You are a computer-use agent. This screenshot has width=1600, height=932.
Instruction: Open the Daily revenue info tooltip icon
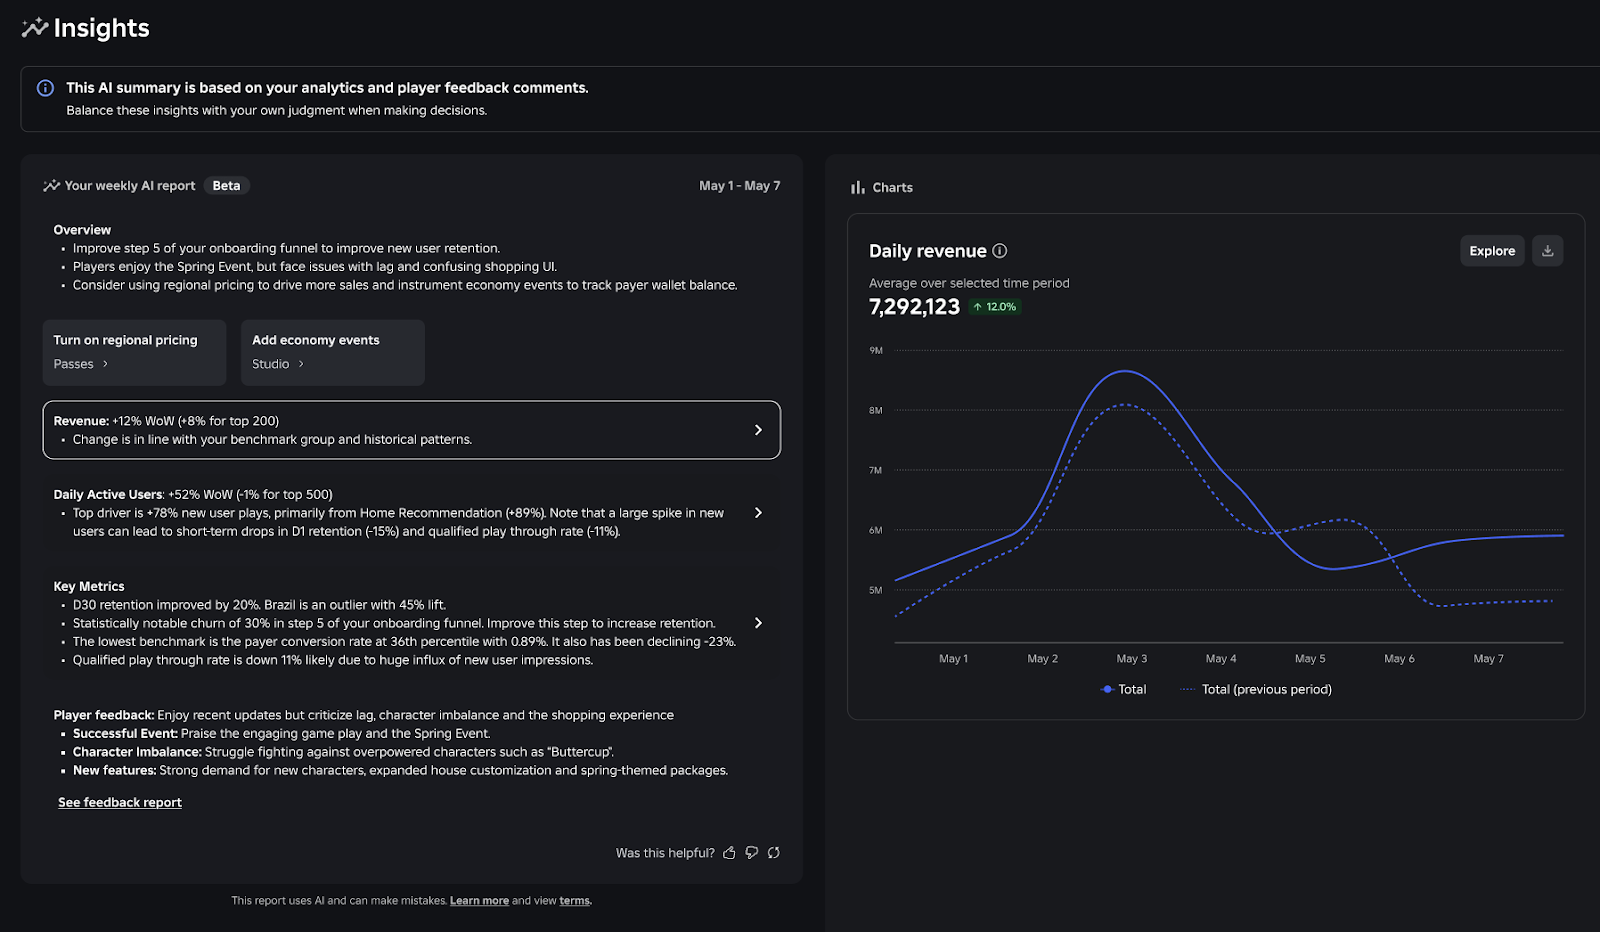[999, 251]
